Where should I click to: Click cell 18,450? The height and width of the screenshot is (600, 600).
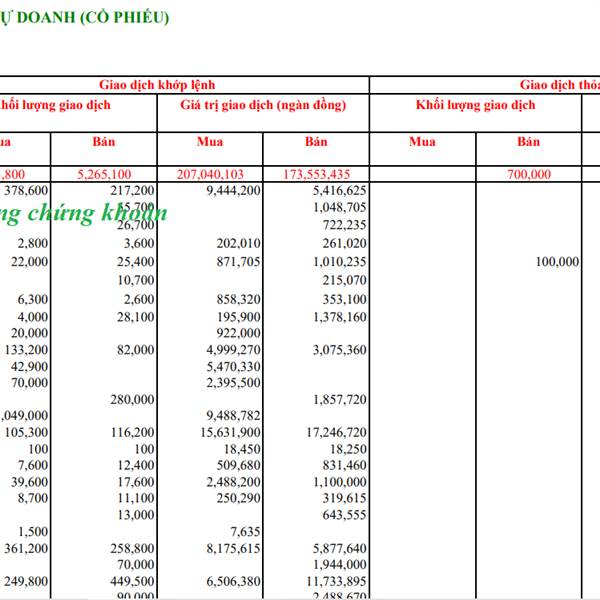tap(243, 449)
